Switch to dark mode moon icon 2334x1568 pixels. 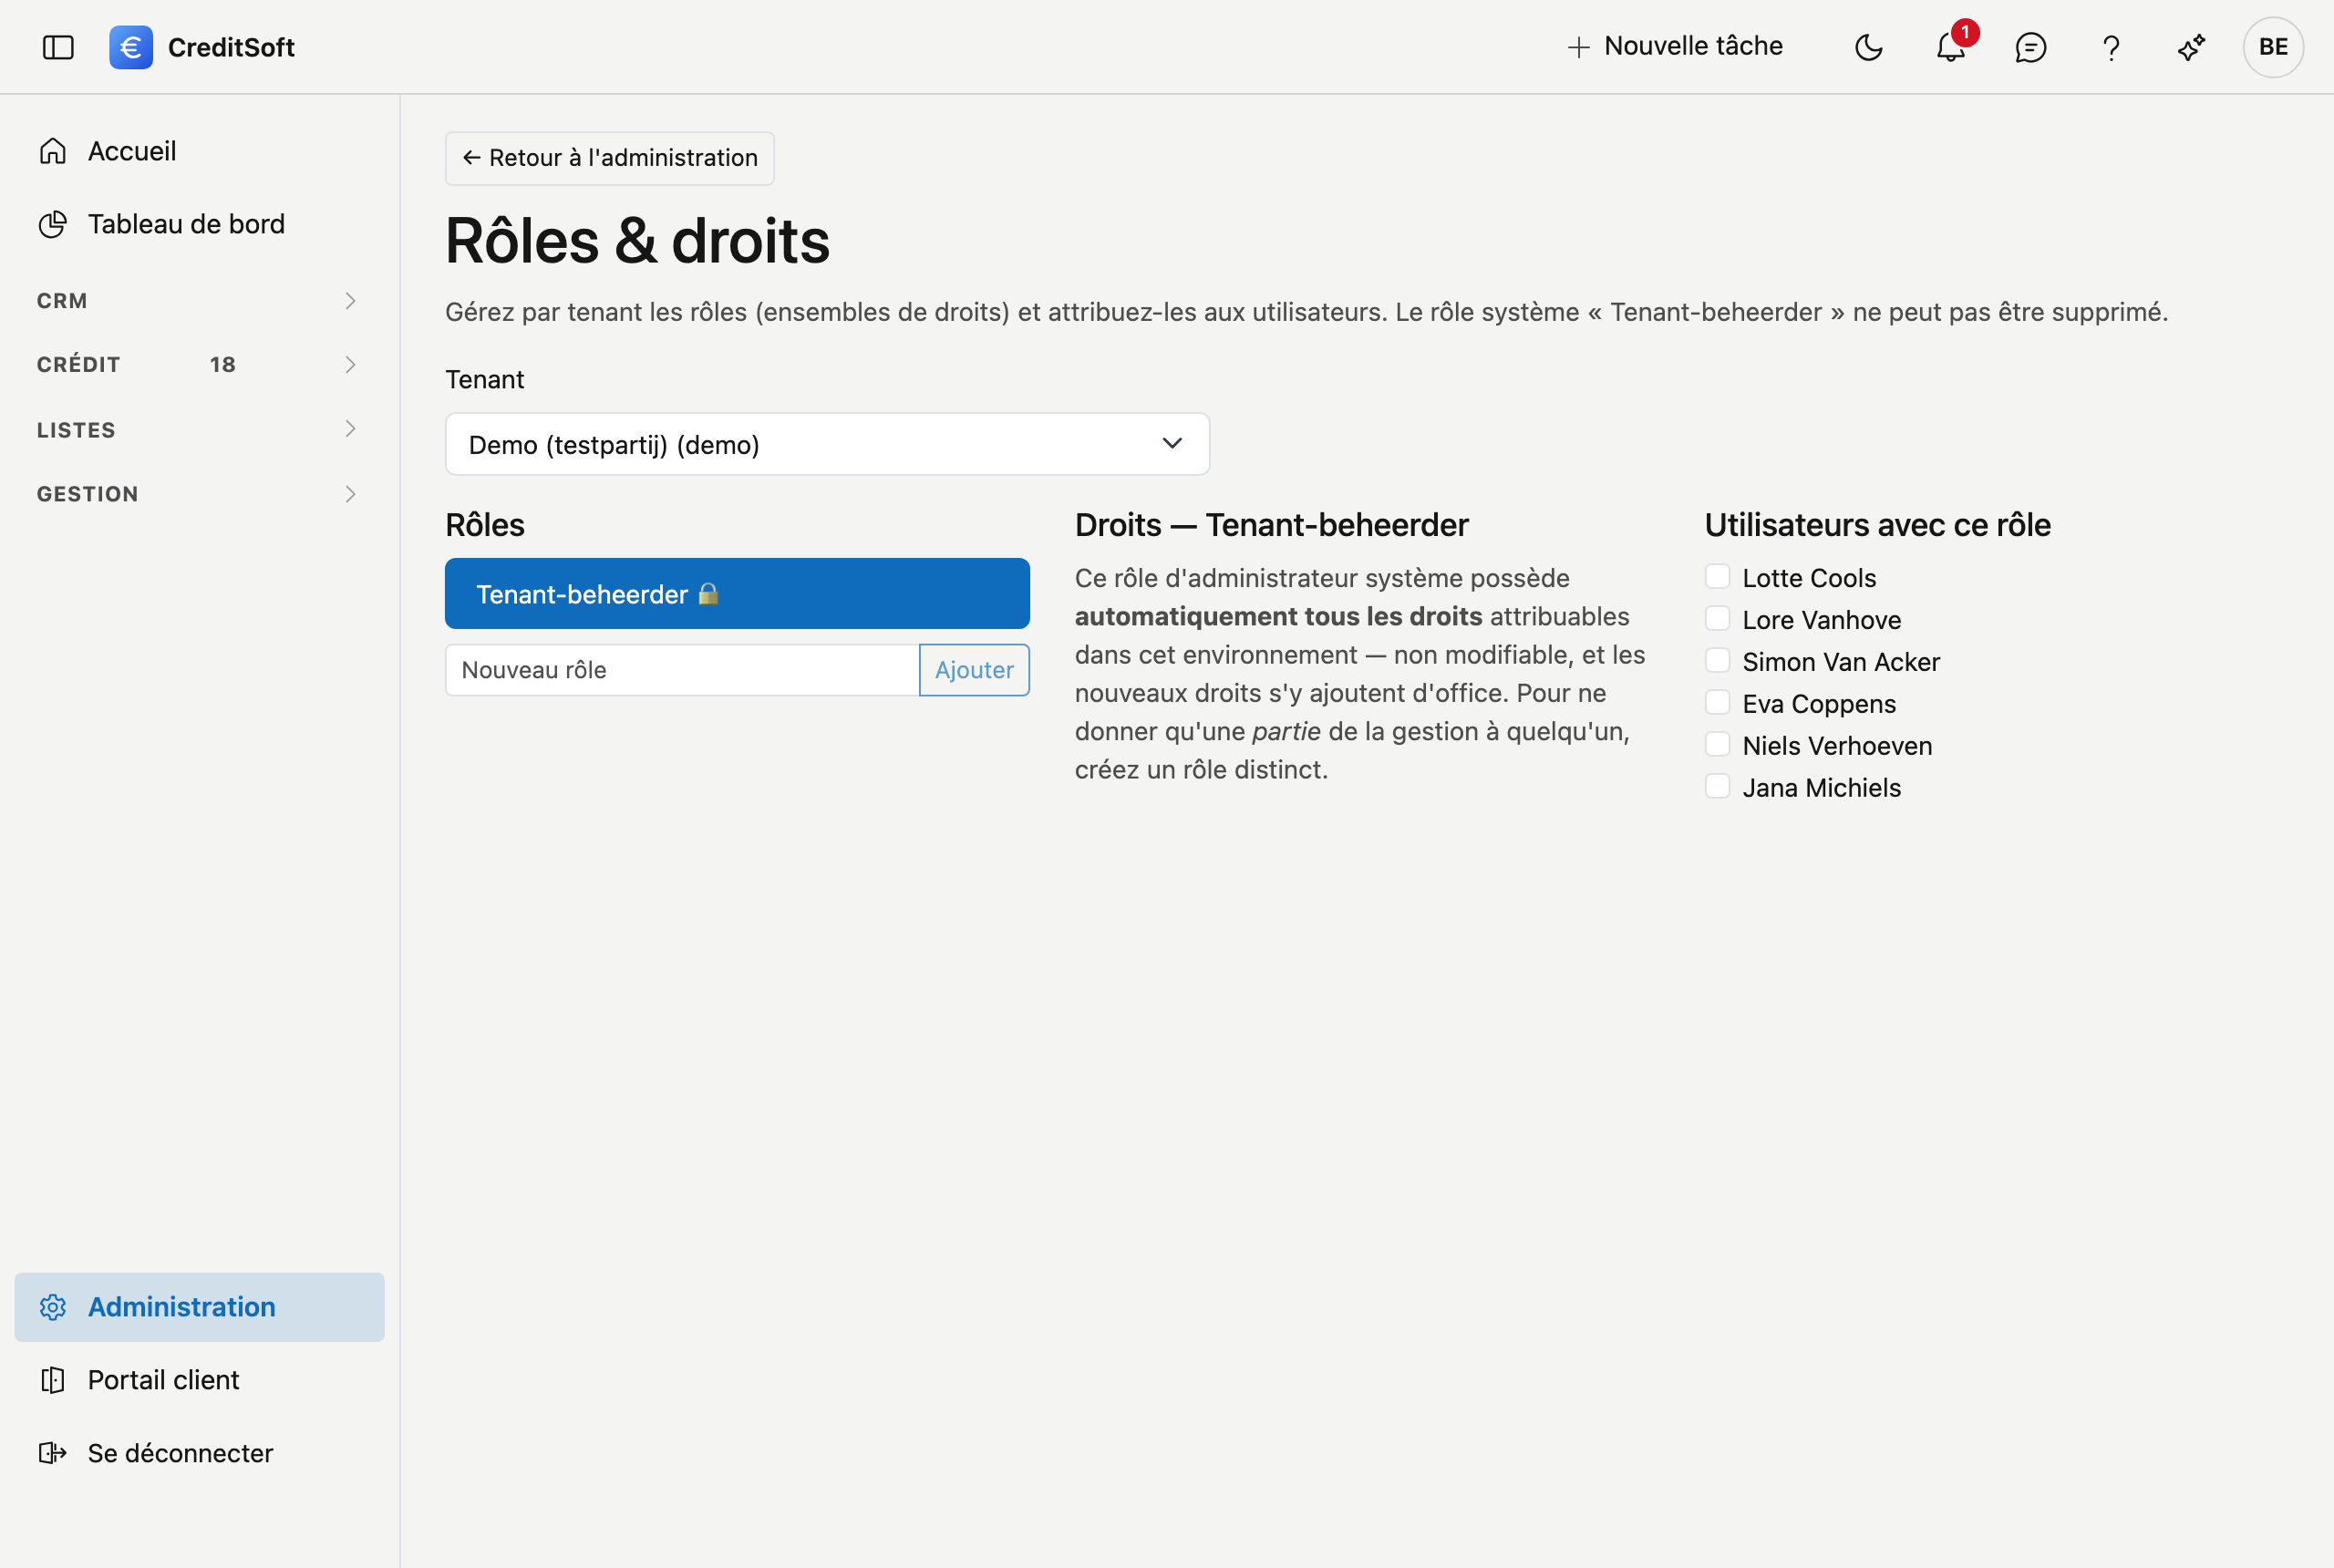click(1868, 47)
